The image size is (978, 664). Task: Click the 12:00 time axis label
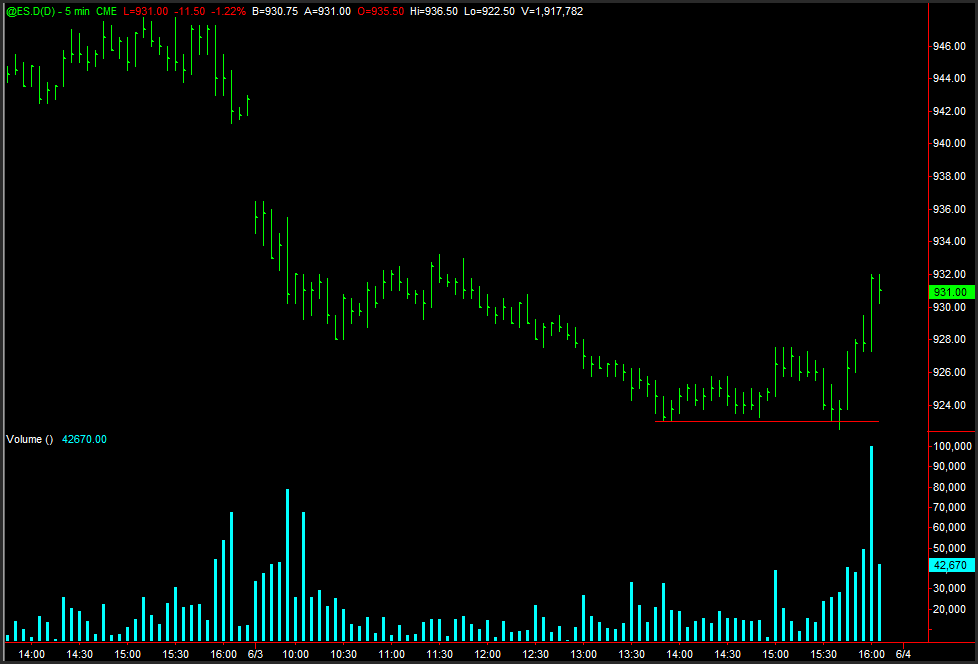click(488, 654)
